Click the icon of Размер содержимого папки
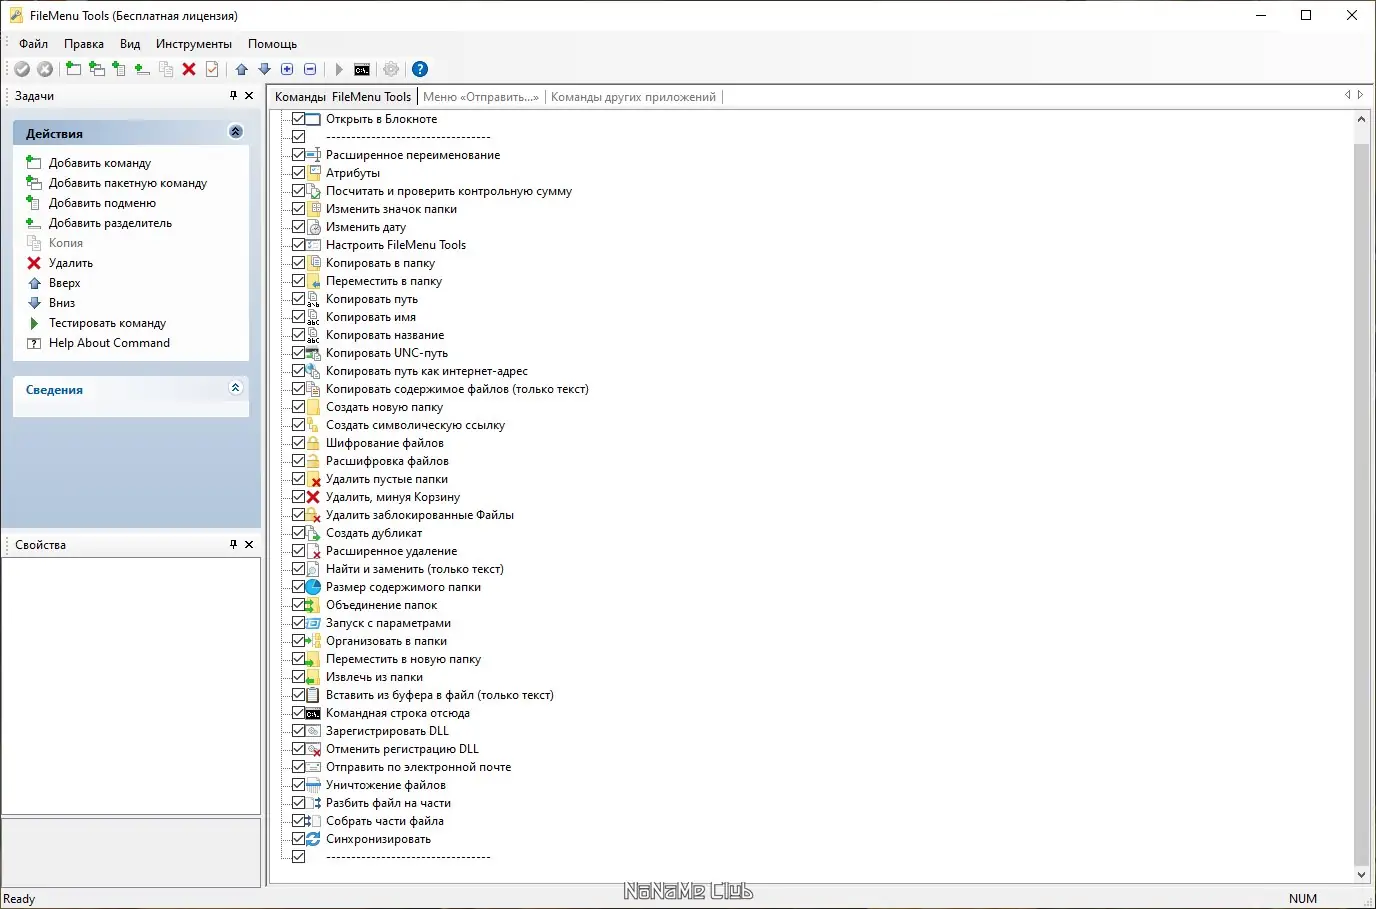1376x909 pixels. (313, 587)
